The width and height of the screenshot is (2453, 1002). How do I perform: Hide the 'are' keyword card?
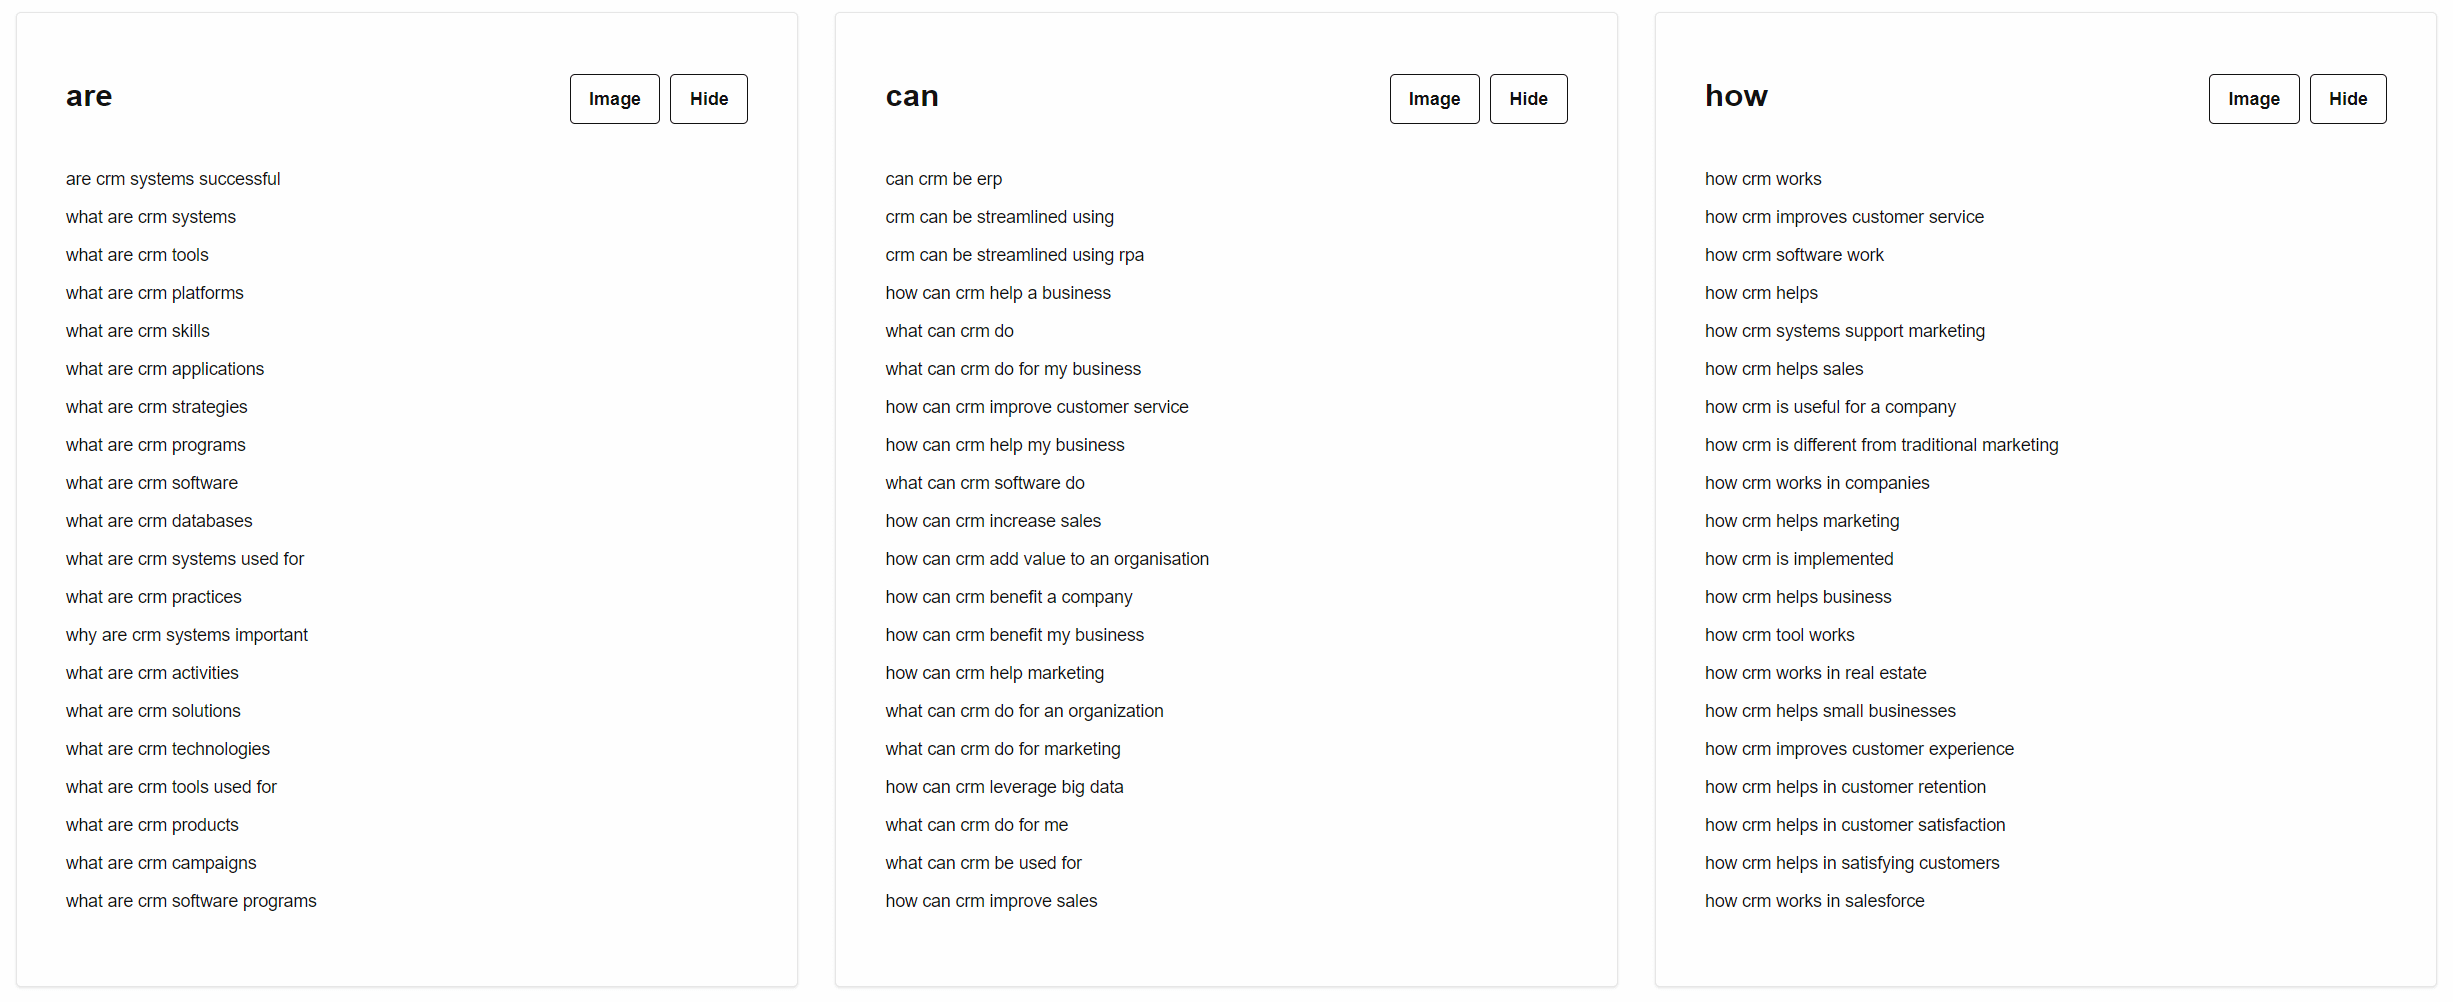708,99
